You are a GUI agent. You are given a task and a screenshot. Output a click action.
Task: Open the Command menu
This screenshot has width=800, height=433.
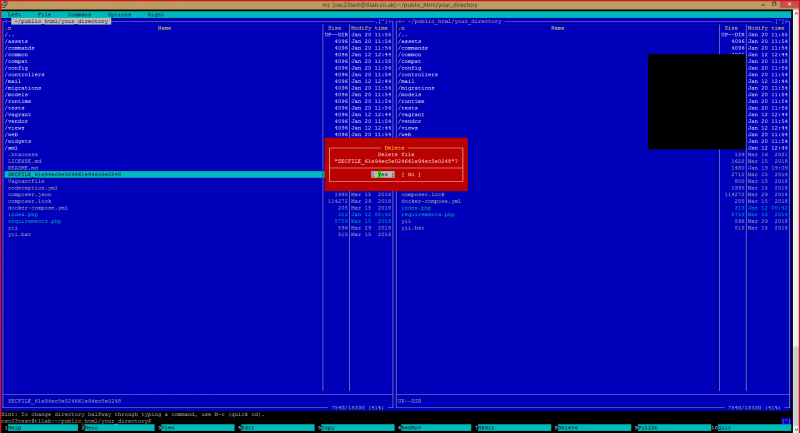(x=80, y=14)
